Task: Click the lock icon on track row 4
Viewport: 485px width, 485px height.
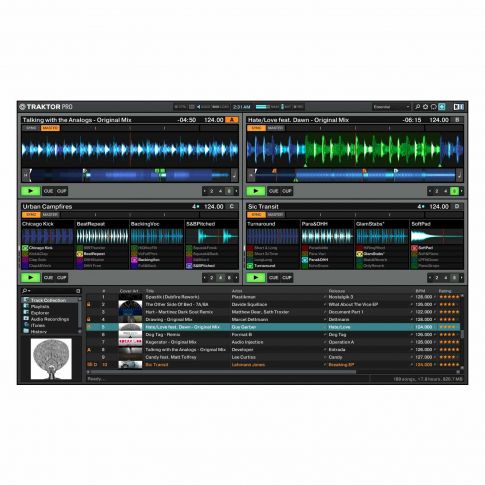Action: pos(89,319)
